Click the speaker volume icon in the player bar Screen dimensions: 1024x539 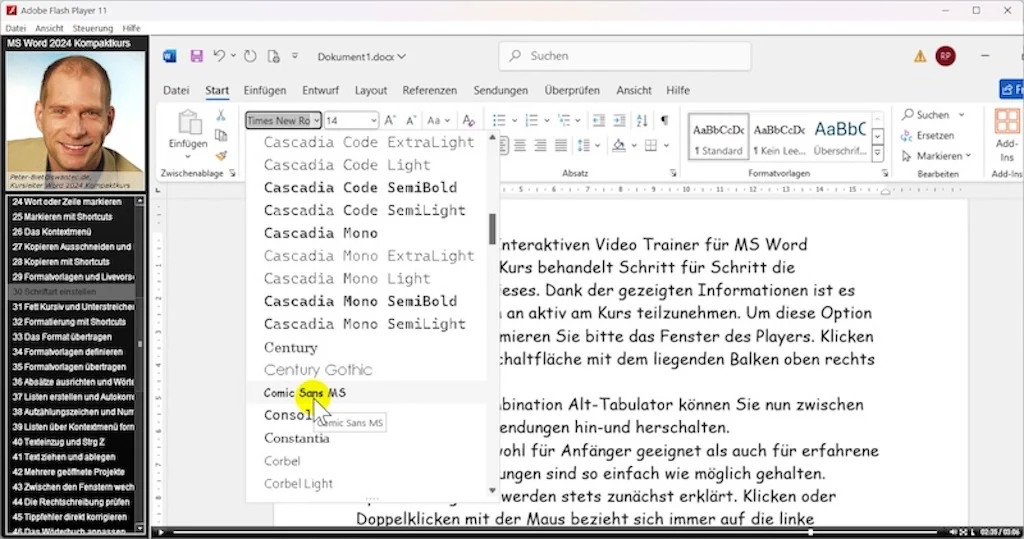click(x=953, y=532)
